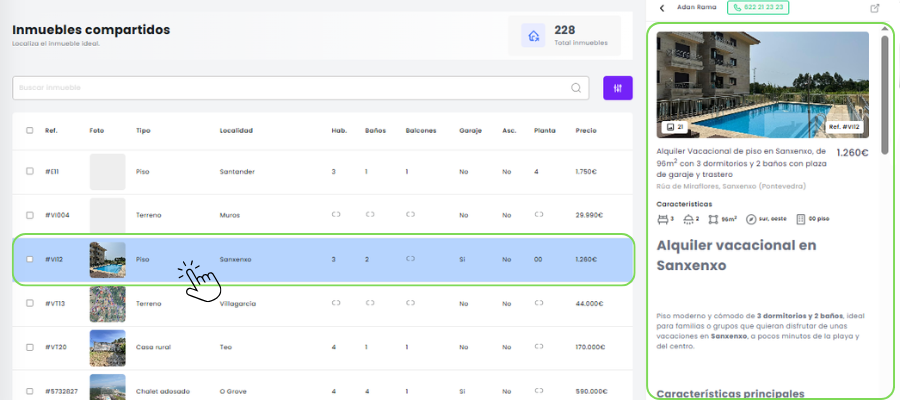Click the Rúa de Miraflores address text
The height and width of the screenshot is (400, 900).
731,187
